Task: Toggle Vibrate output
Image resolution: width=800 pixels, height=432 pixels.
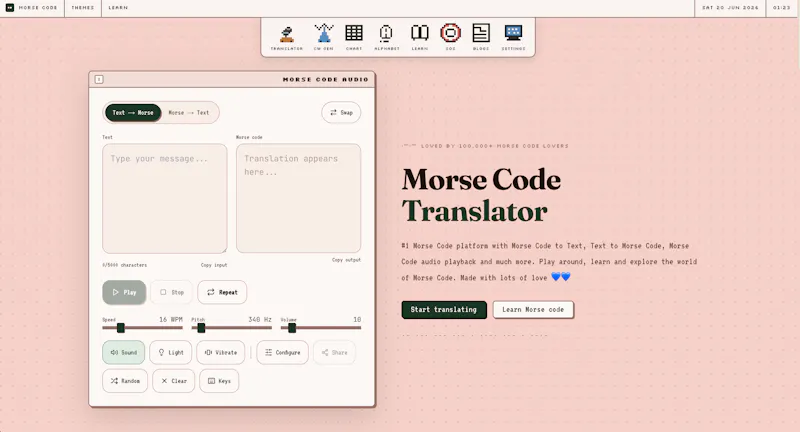Action: point(220,352)
